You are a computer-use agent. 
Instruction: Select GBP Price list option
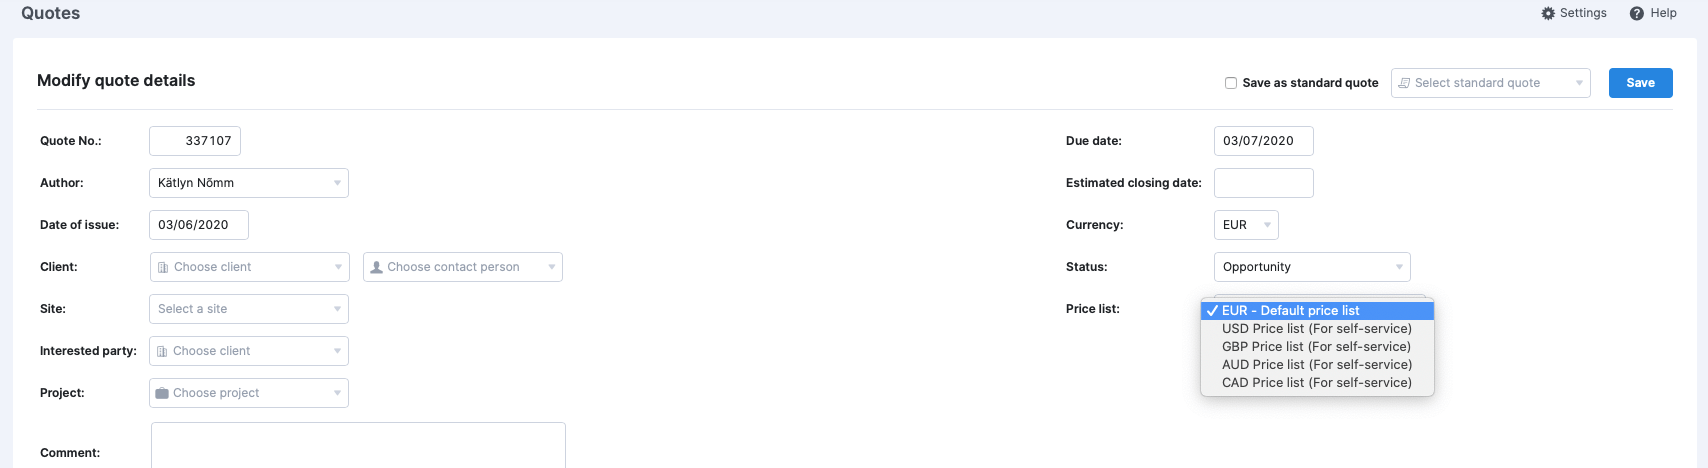point(1317,347)
